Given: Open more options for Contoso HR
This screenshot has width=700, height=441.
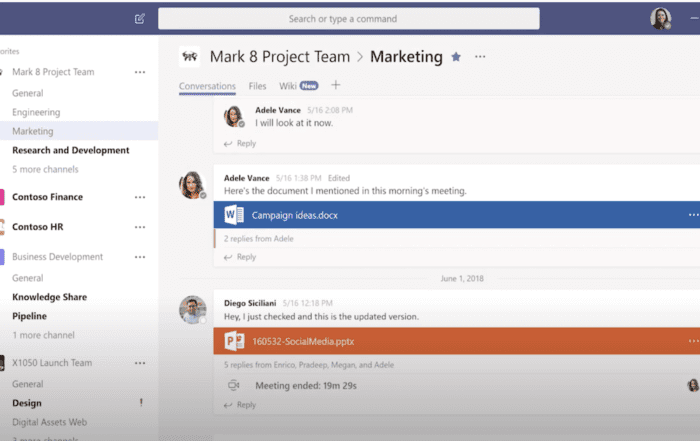Looking at the screenshot, I should click(x=140, y=227).
